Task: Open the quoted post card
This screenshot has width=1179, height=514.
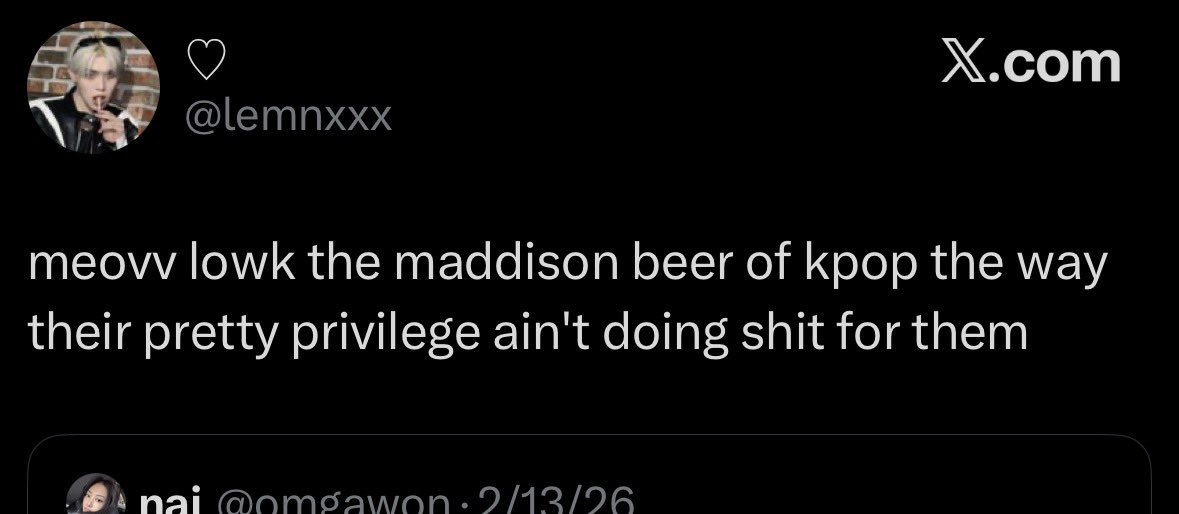Action: (590, 474)
